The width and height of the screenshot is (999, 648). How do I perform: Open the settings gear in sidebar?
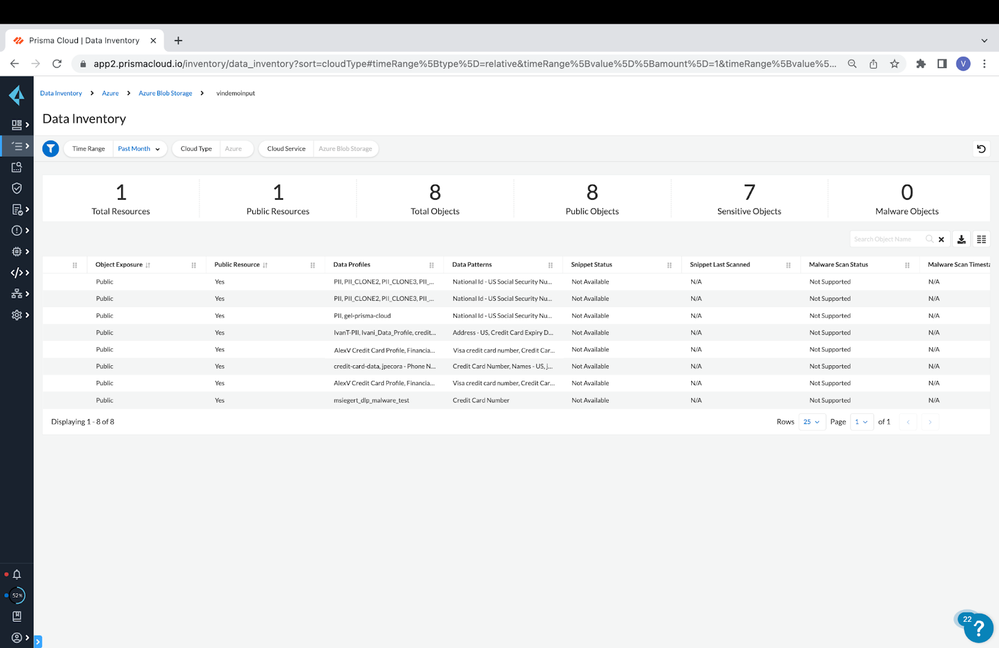pyautogui.click(x=16, y=315)
